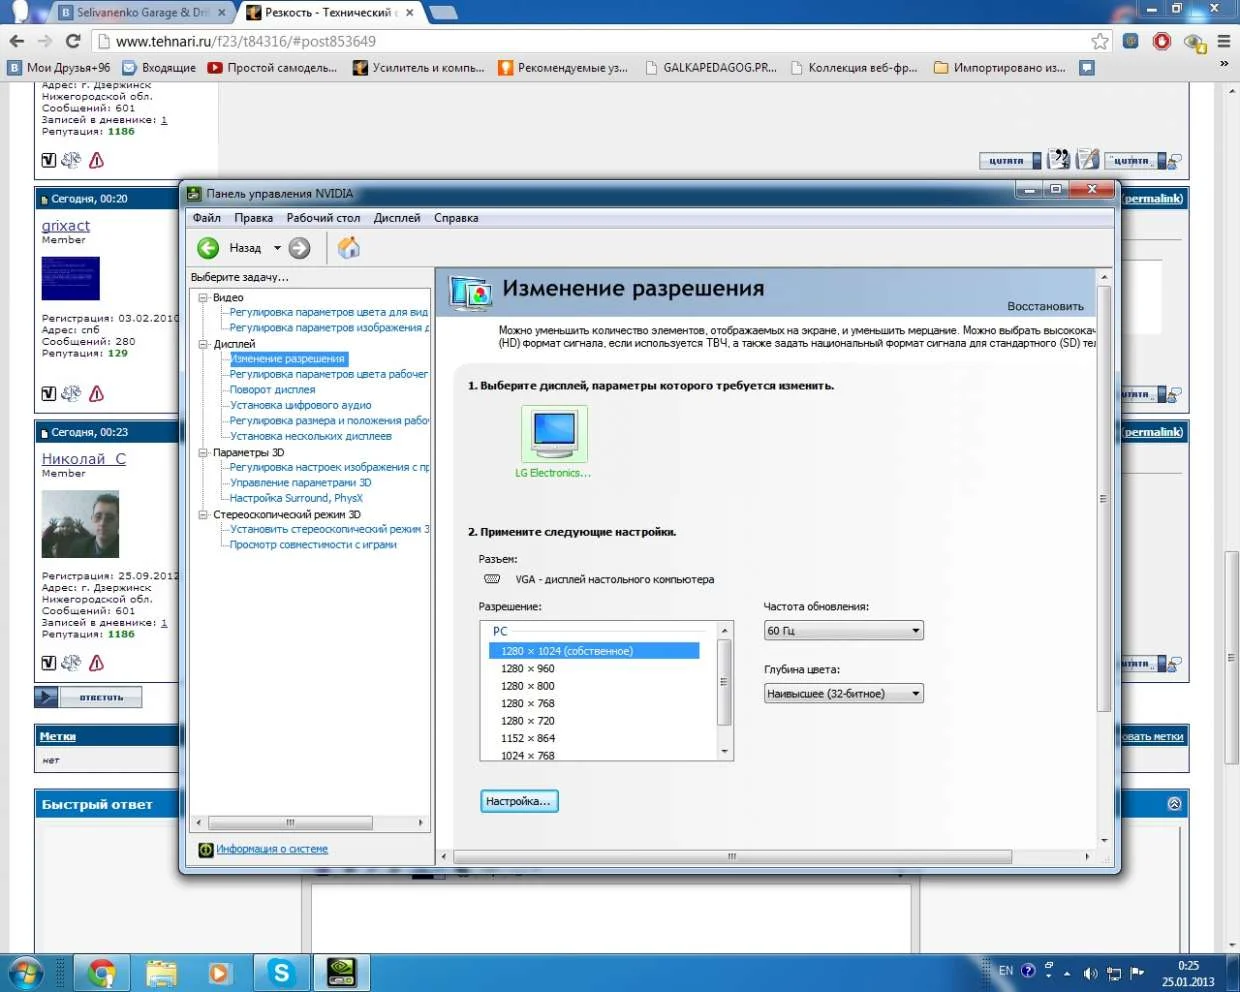Open color depth Наивысшее (32-битное) dropdown
1240x992 pixels.
tap(843, 694)
